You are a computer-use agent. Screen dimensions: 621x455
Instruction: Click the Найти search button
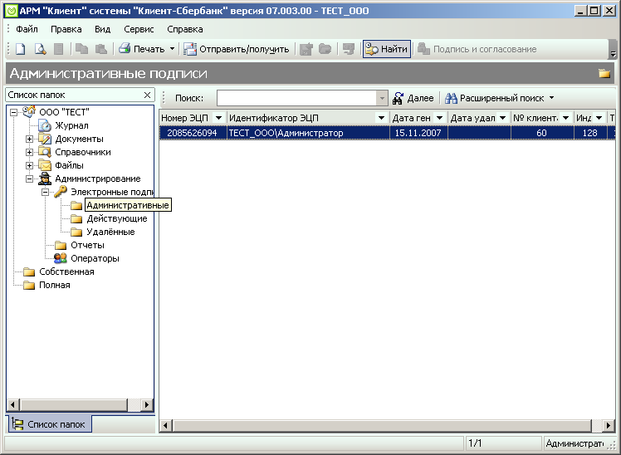(x=387, y=49)
